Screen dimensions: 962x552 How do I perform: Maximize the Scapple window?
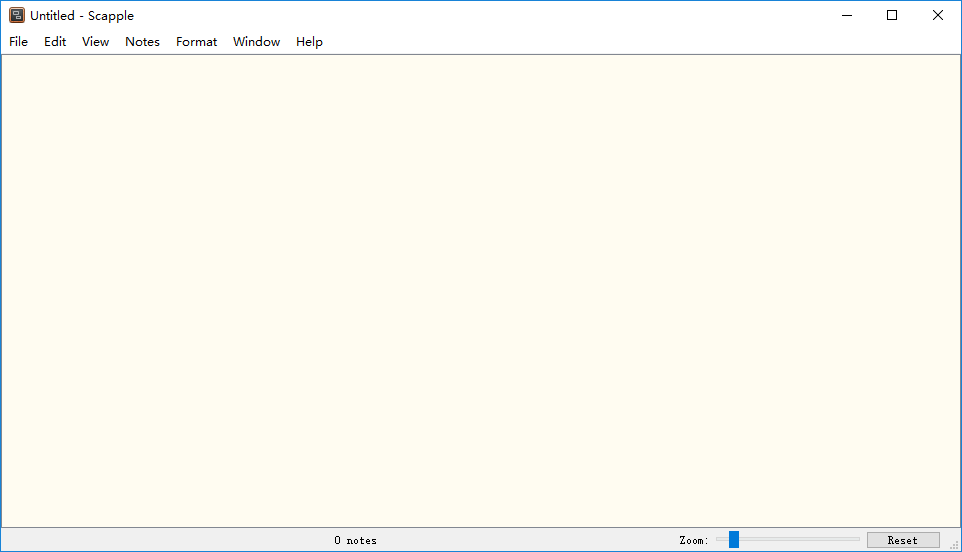coord(892,15)
